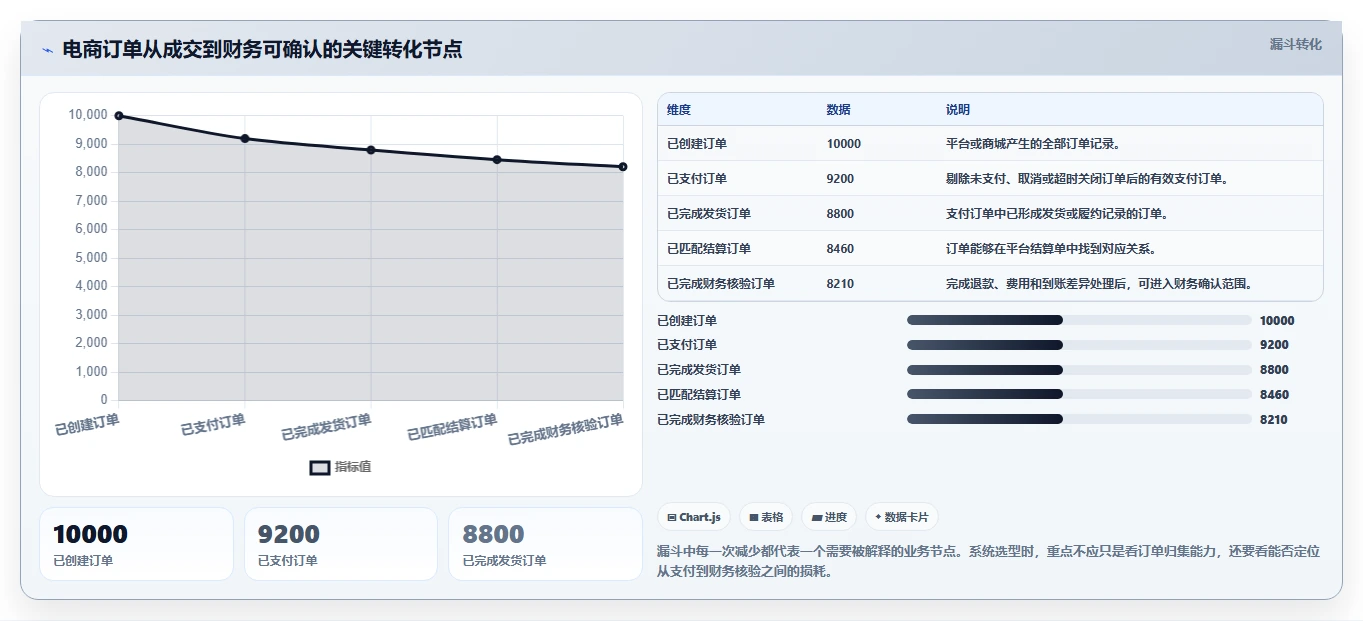1363x621 pixels.
Task: Click the chart data point for 已完成财务核验订单
Action: (x=623, y=167)
